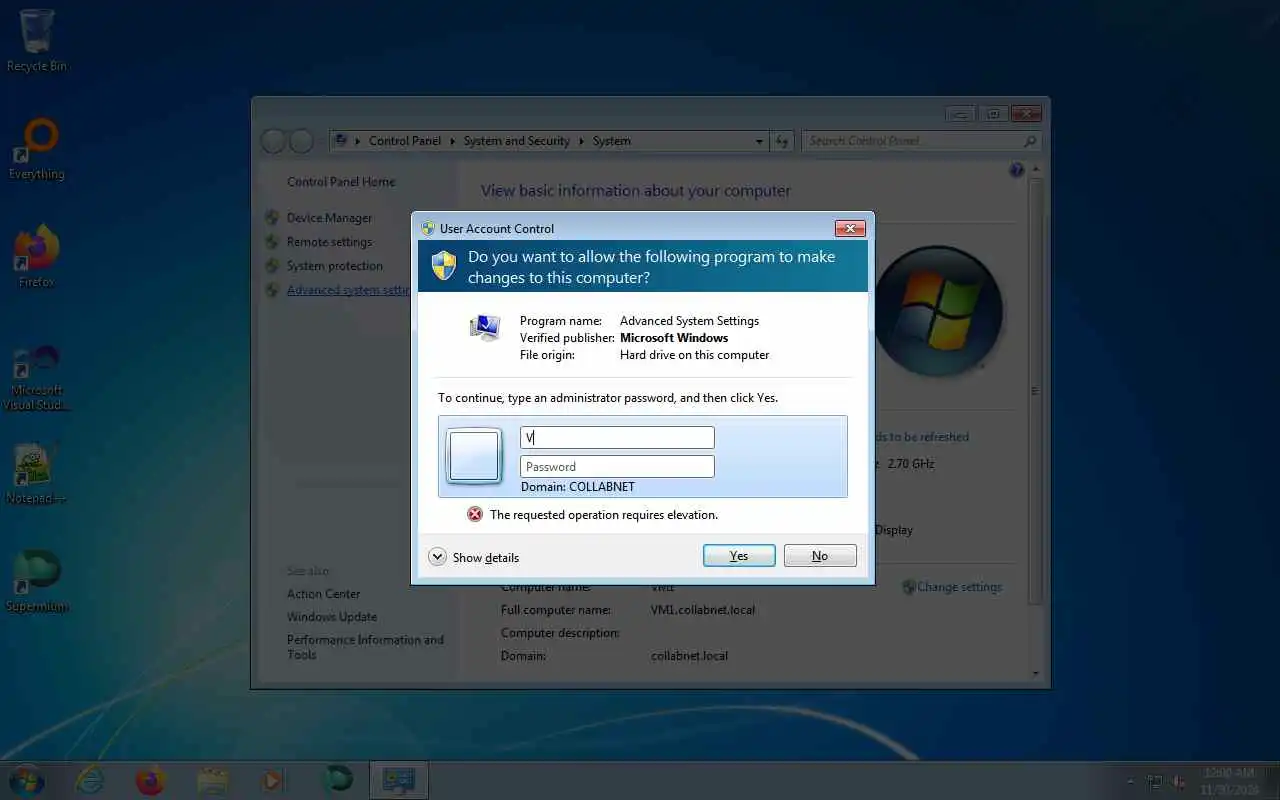Open Windows Explorer folder from taskbar

click(x=212, y=780)
